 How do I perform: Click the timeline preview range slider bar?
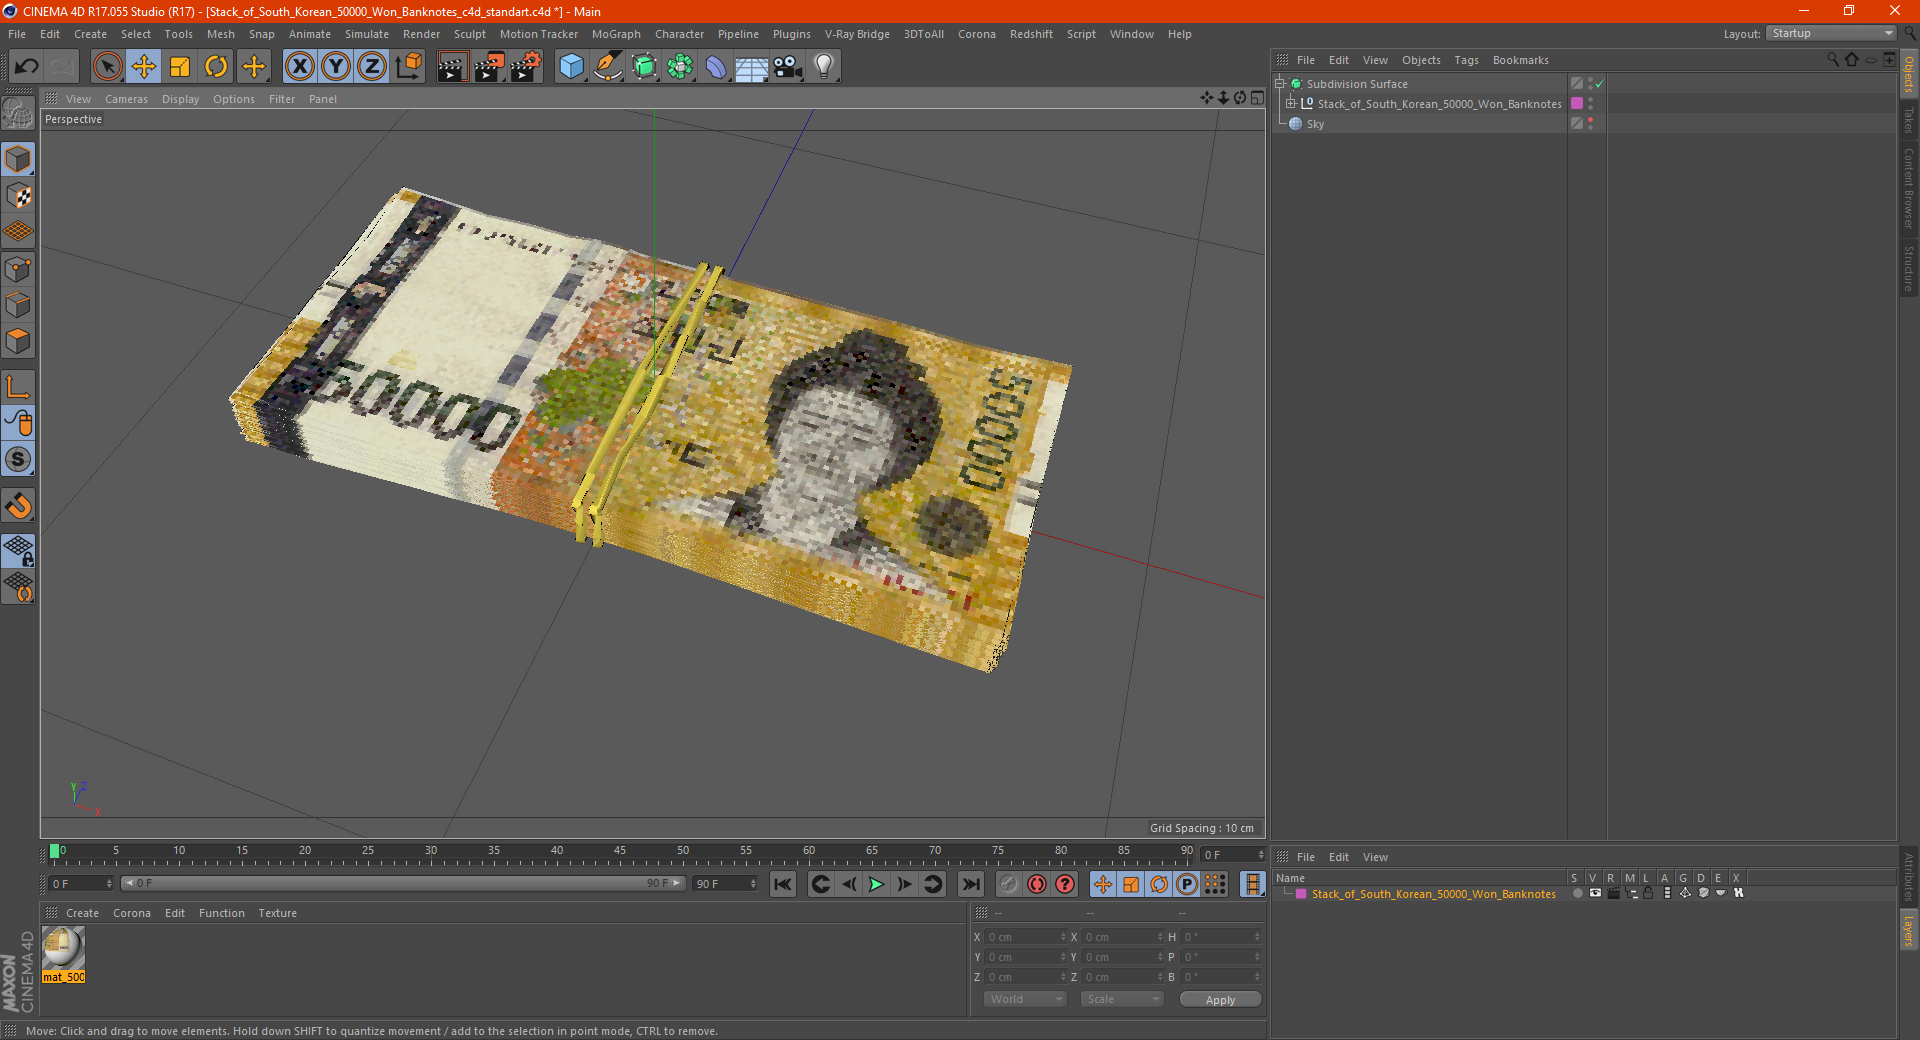pyautogui.click(x=403, y=884)
